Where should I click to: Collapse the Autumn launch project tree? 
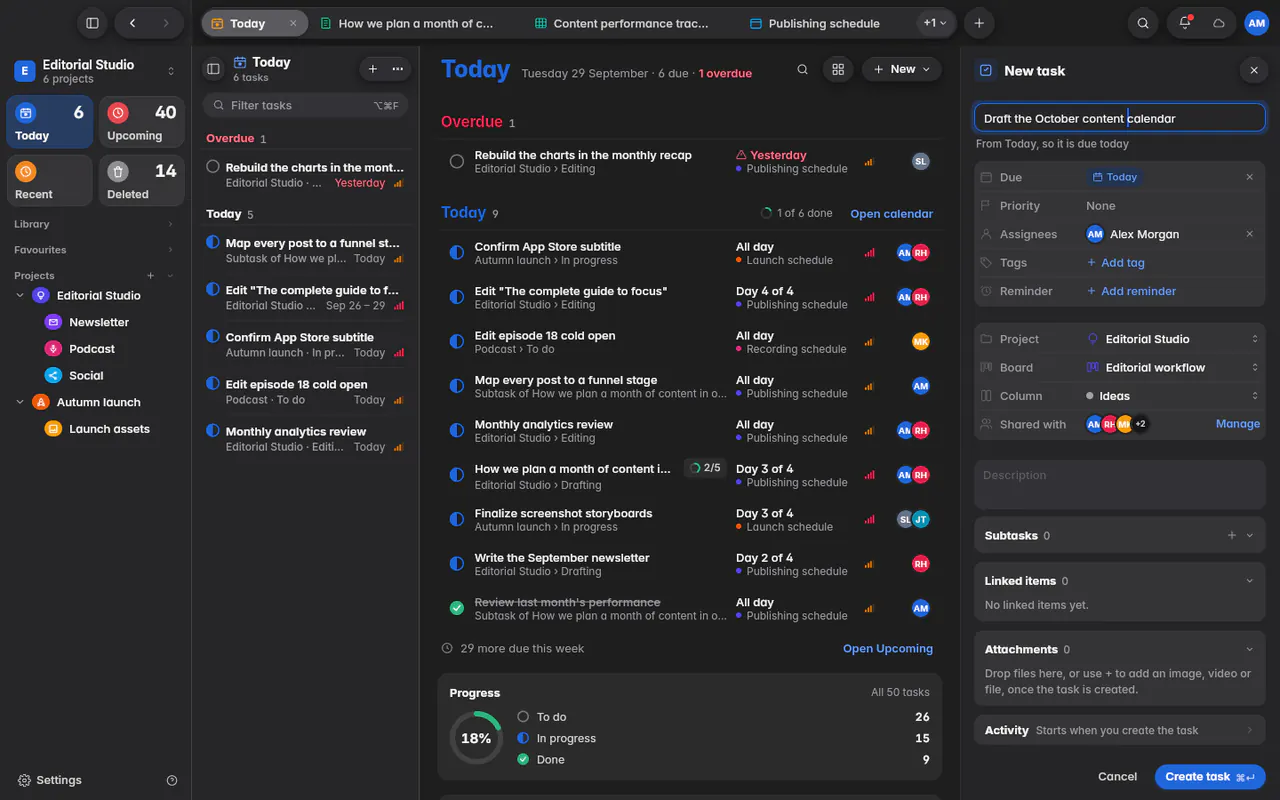click(20, 402)
